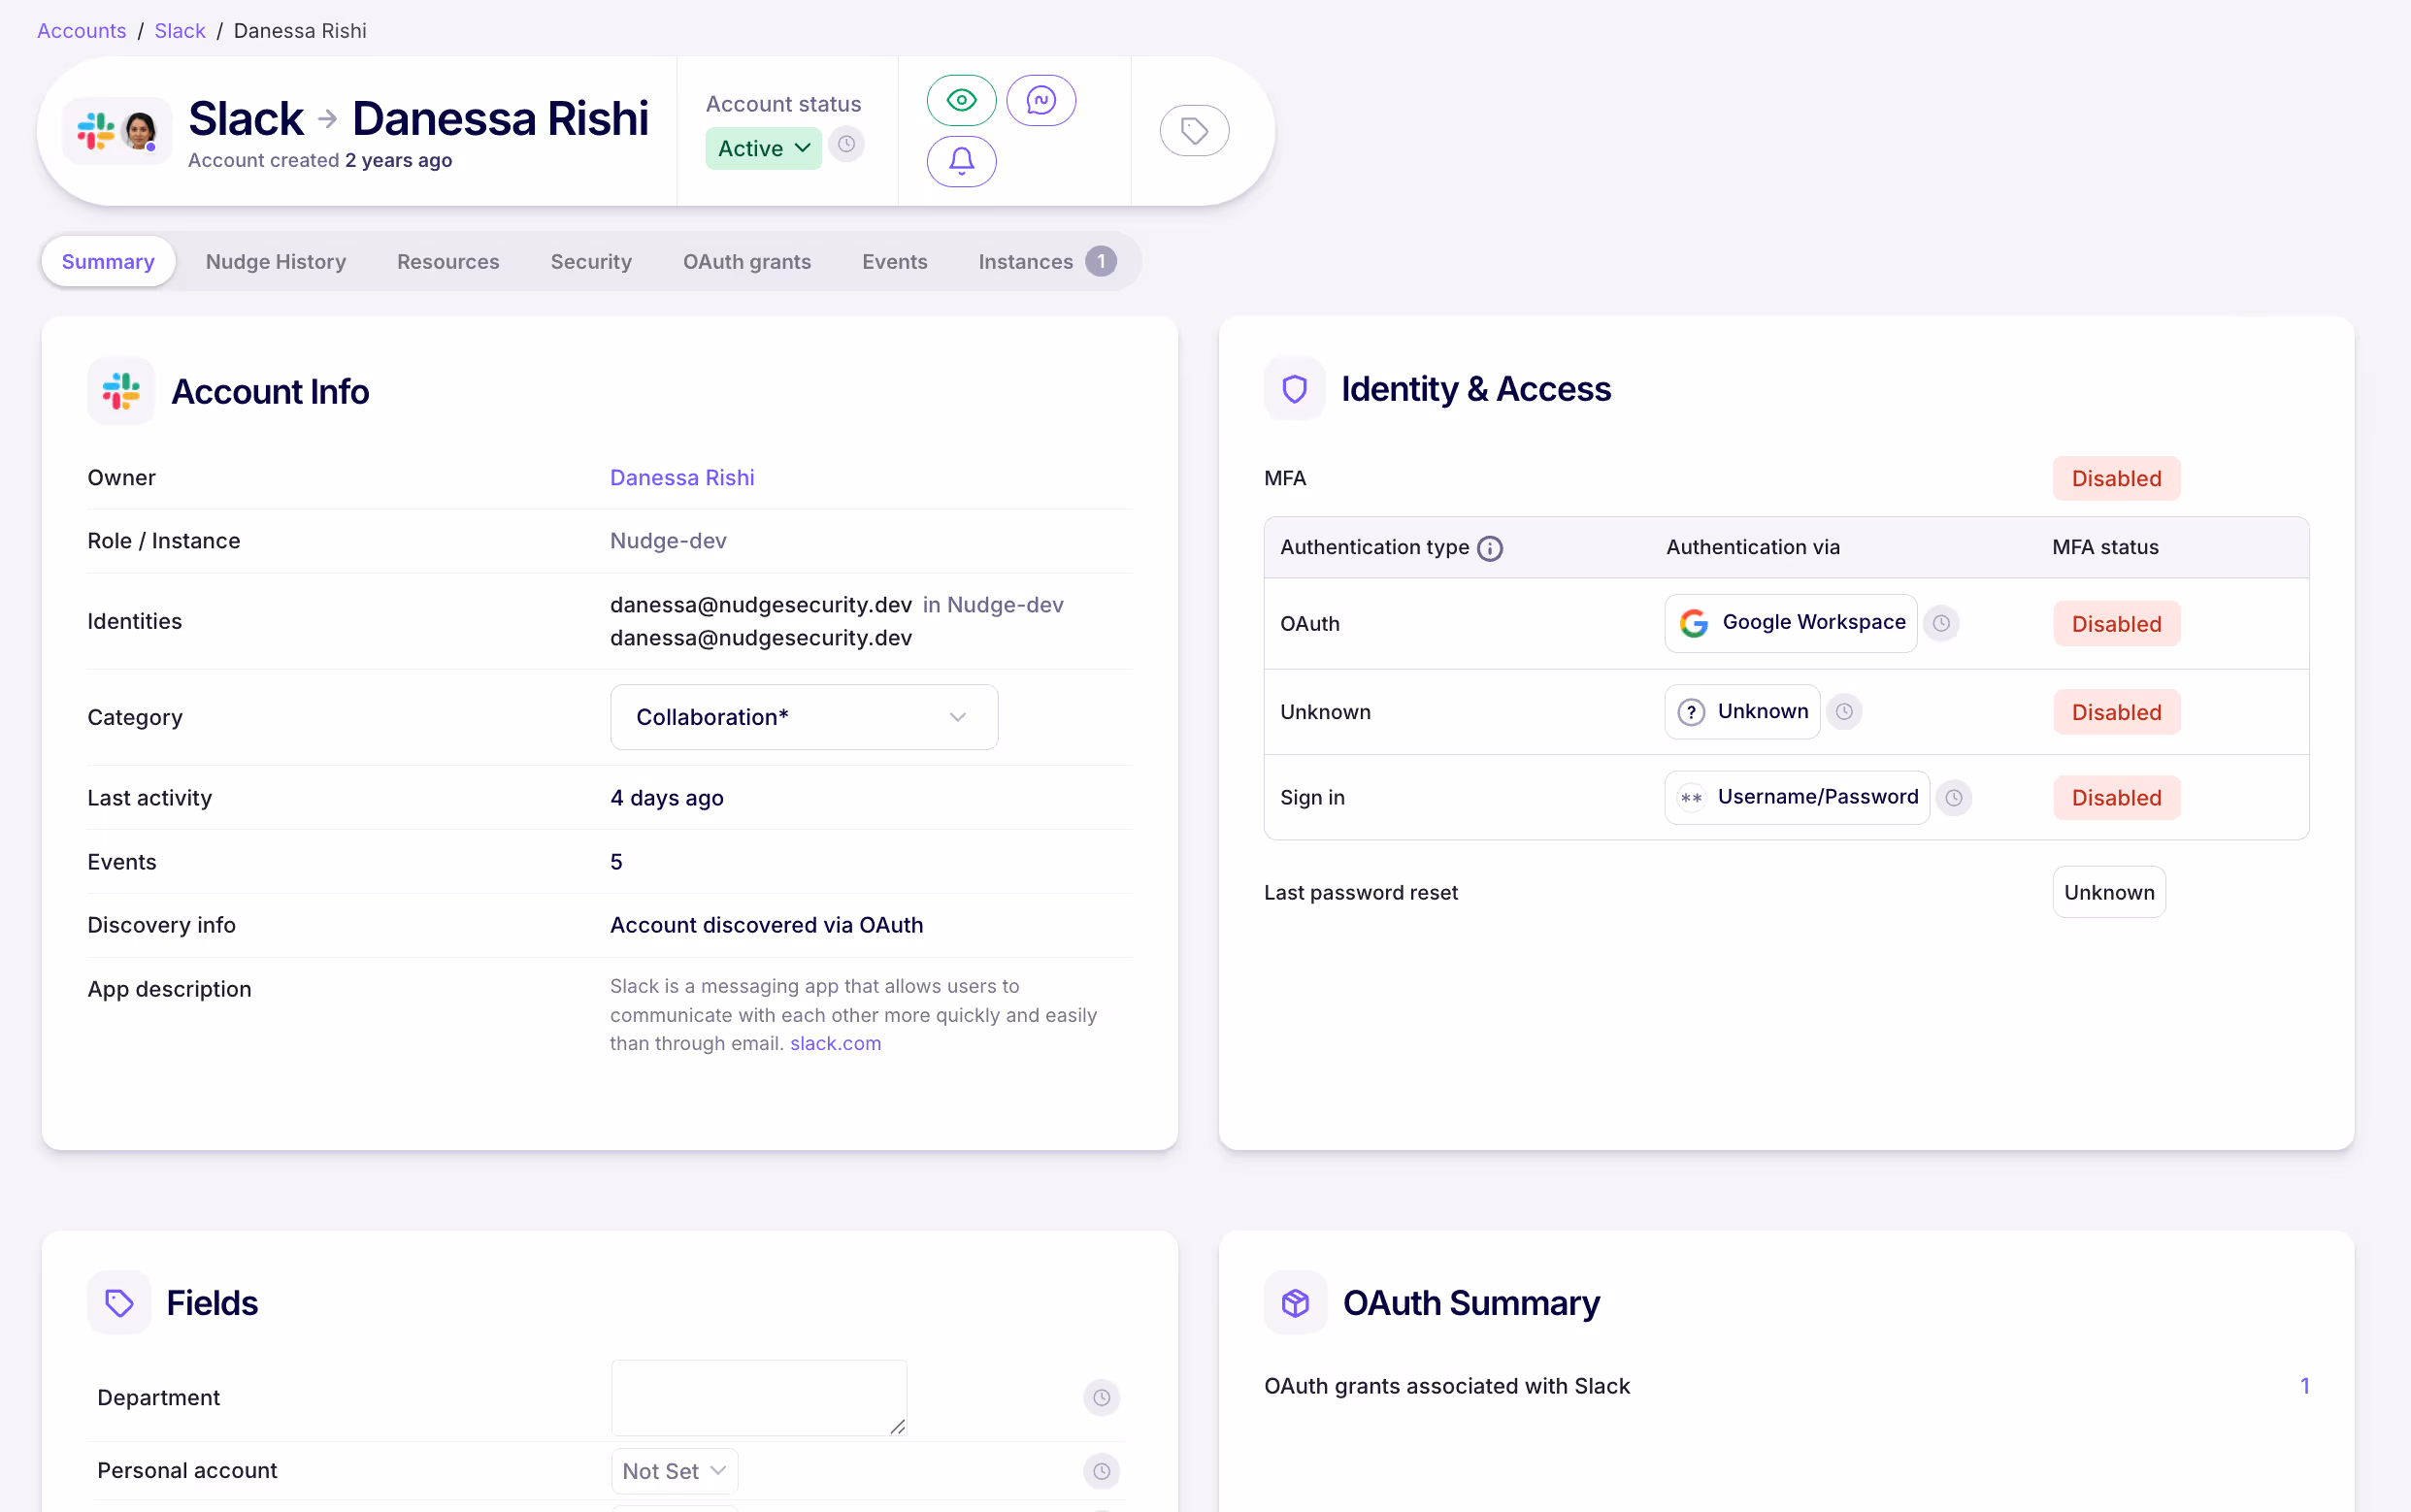Click the Fields tag icon
The width and height of the screenshot is (2411, 1512).
coord(119,1302)
